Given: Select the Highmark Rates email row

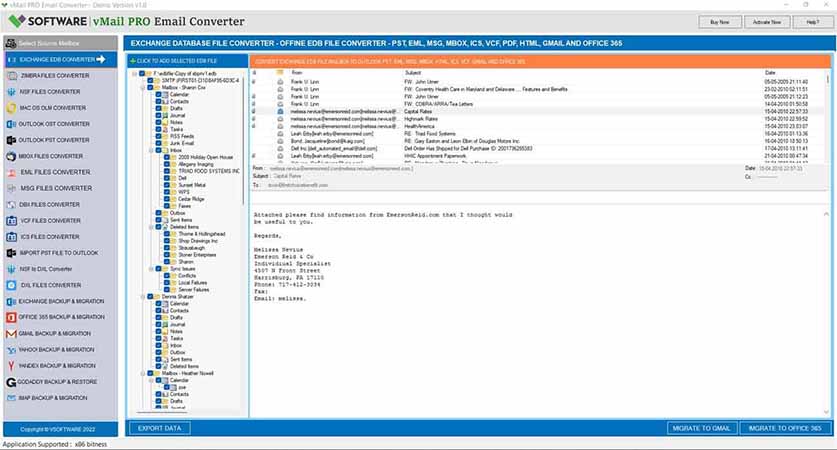Looking at the screenshot, I should point(539,119).
